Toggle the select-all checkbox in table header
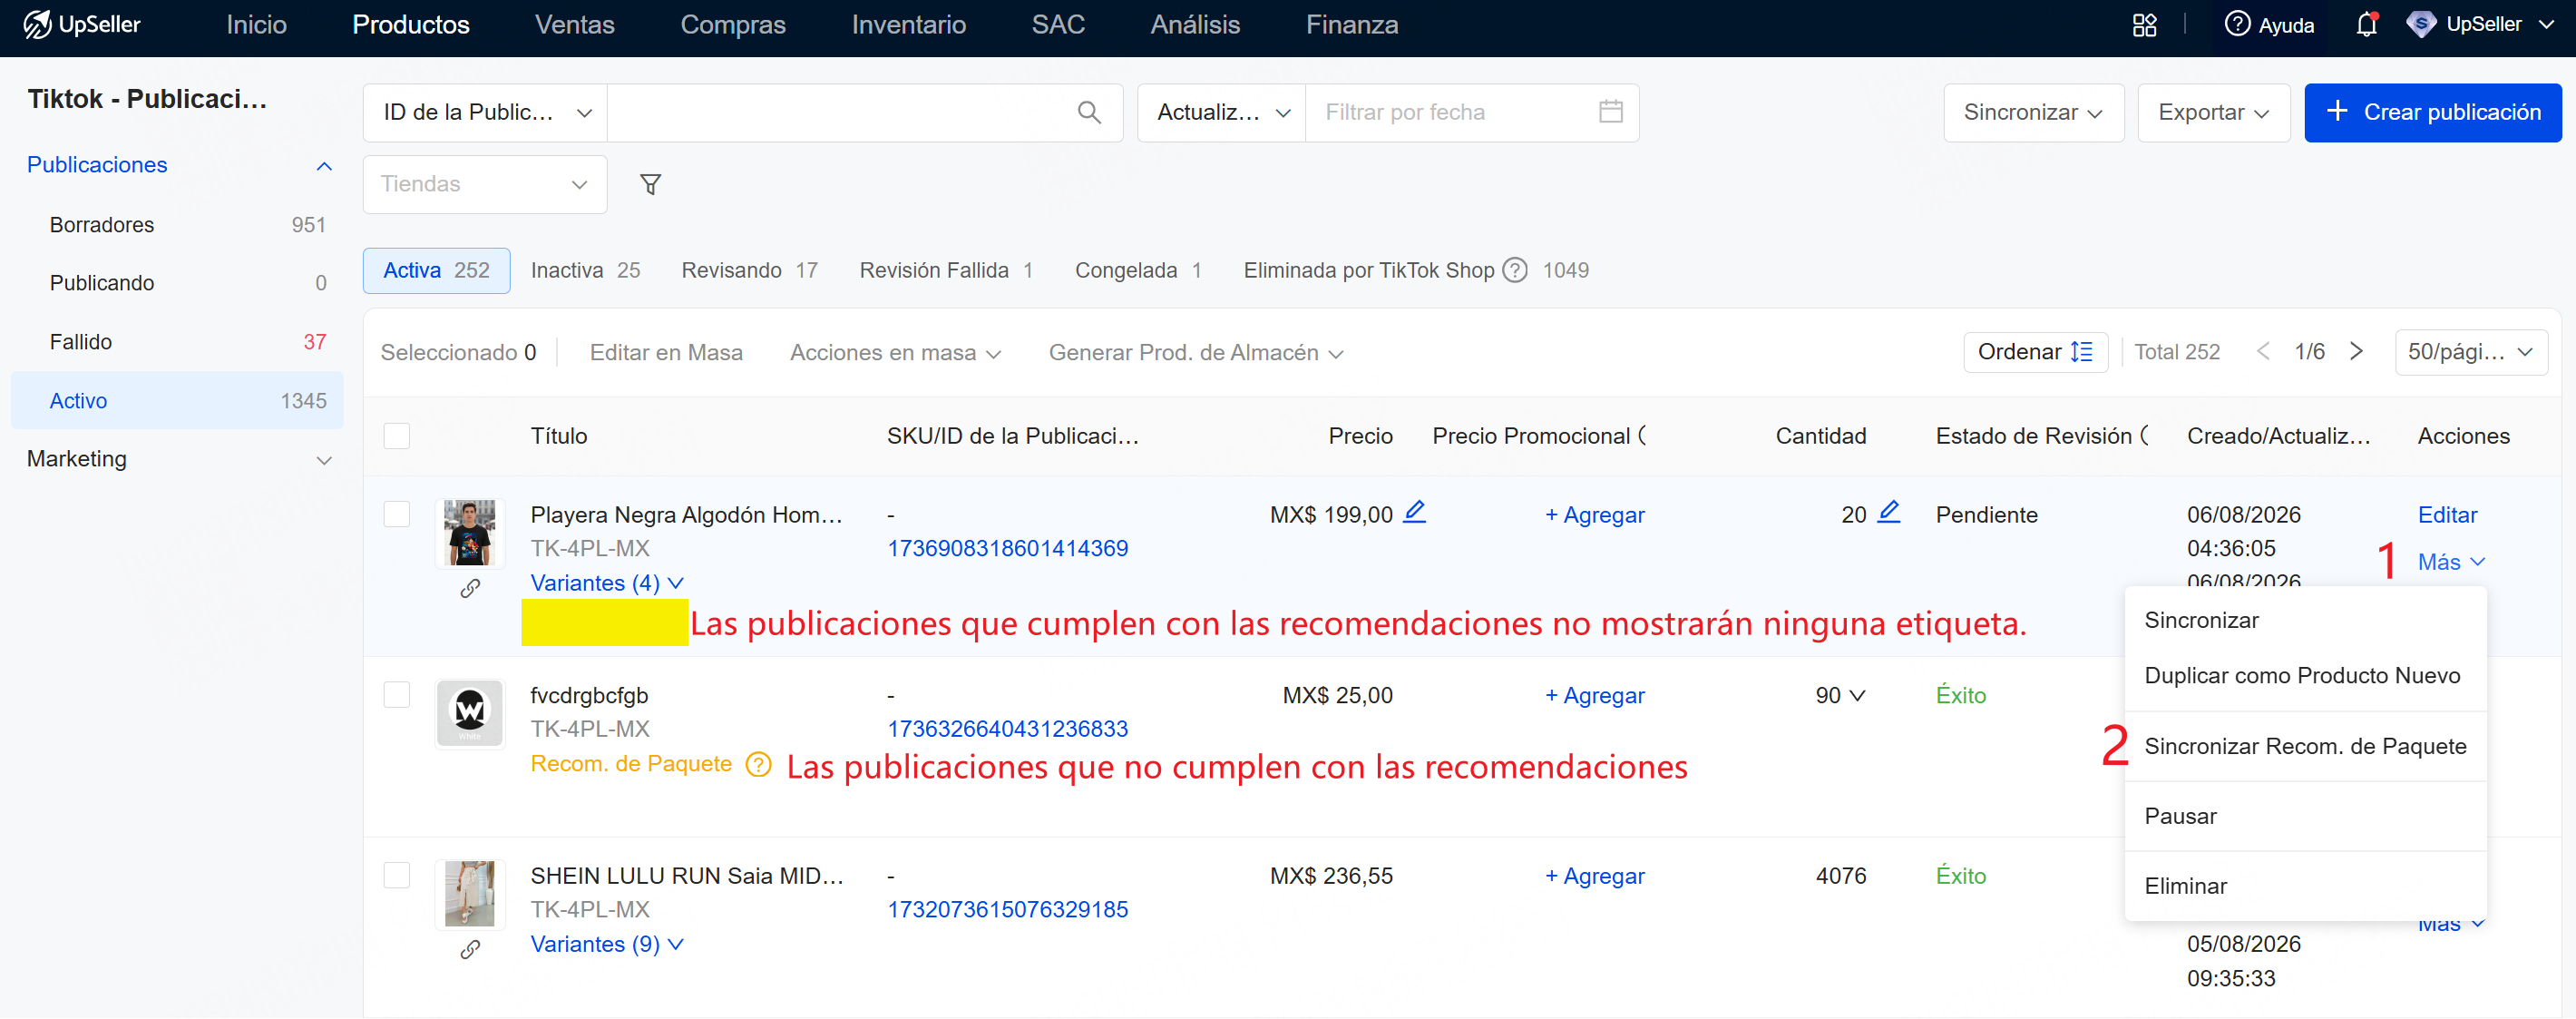2576x1019 pixels. pos(397,436)
